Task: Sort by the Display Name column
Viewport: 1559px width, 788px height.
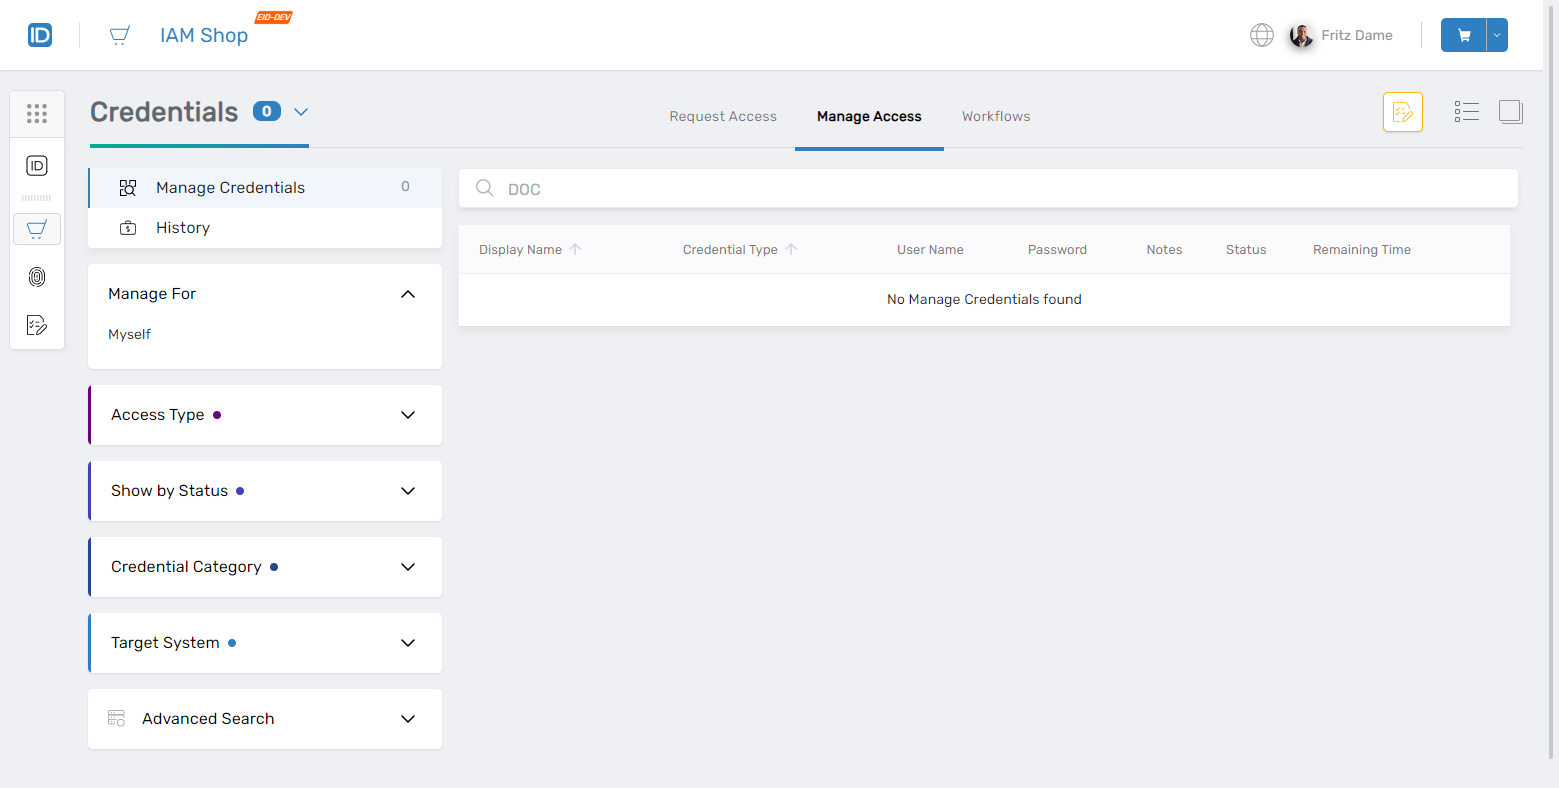Action: click(x=521, y=250)
